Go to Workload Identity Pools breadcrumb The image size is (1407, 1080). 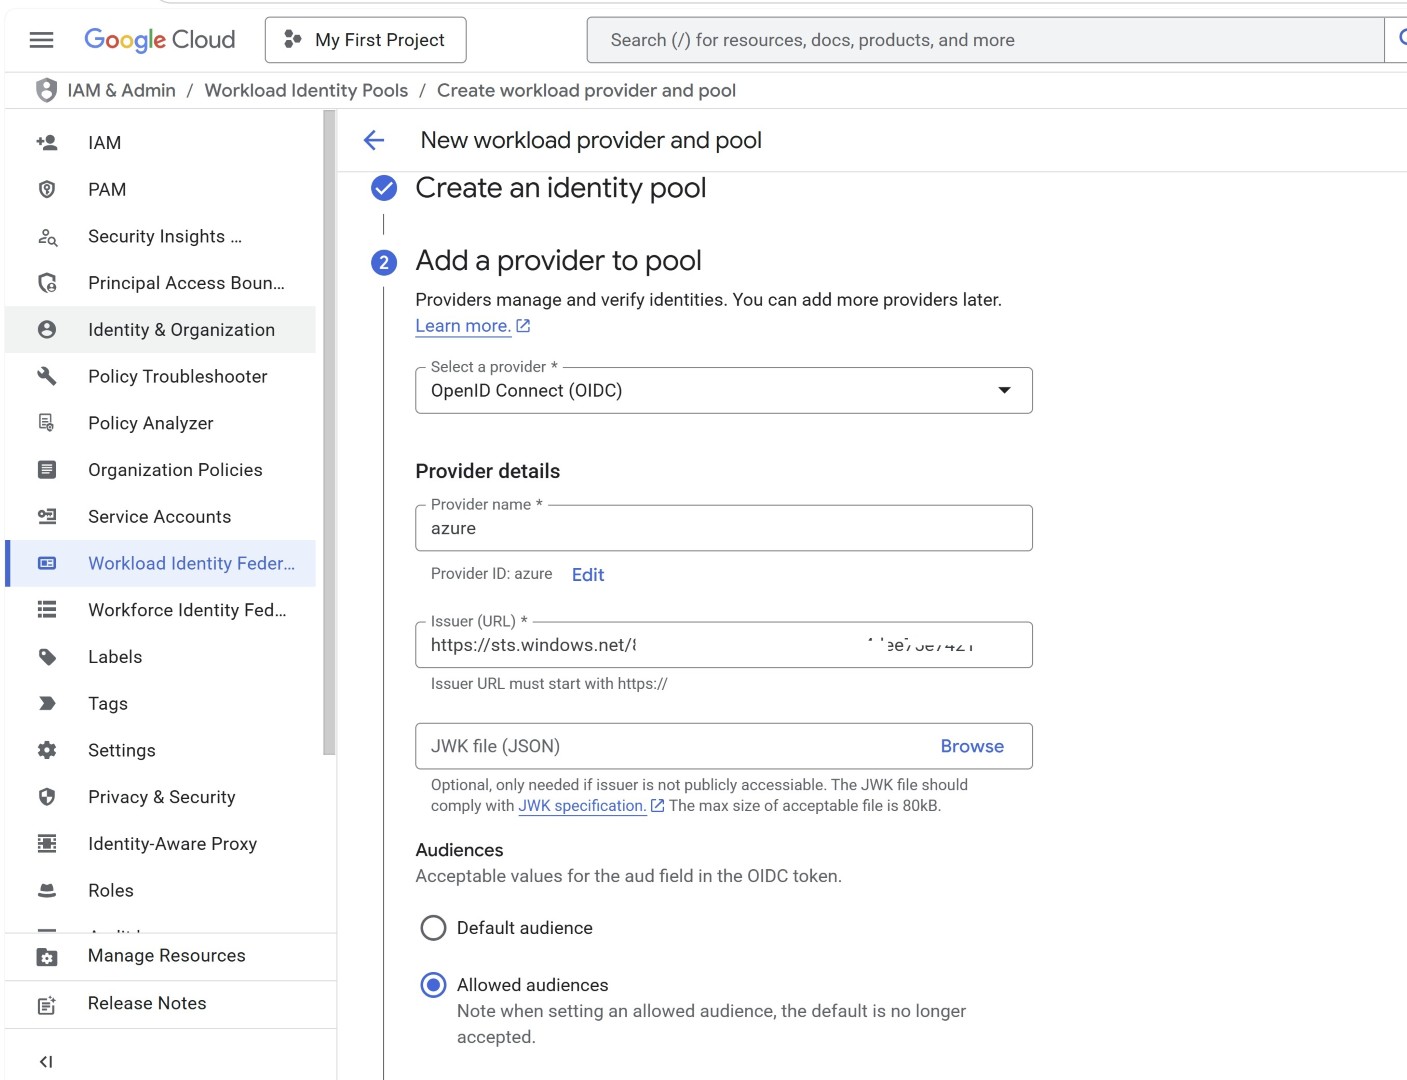[306, 90]
